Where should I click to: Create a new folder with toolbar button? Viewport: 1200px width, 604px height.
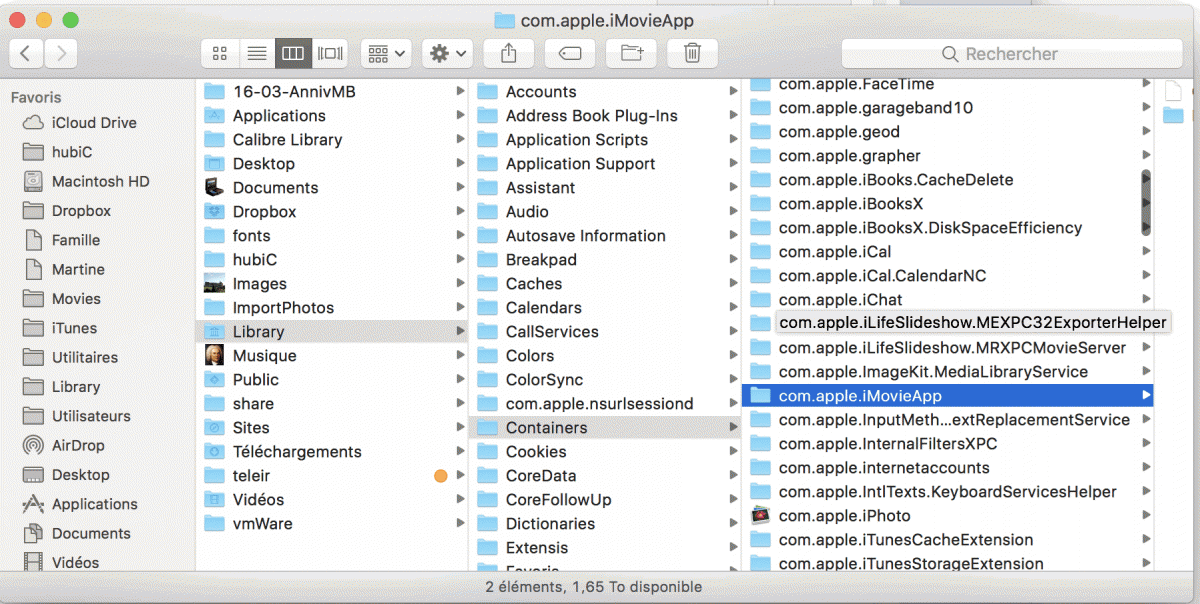[632, 53]
